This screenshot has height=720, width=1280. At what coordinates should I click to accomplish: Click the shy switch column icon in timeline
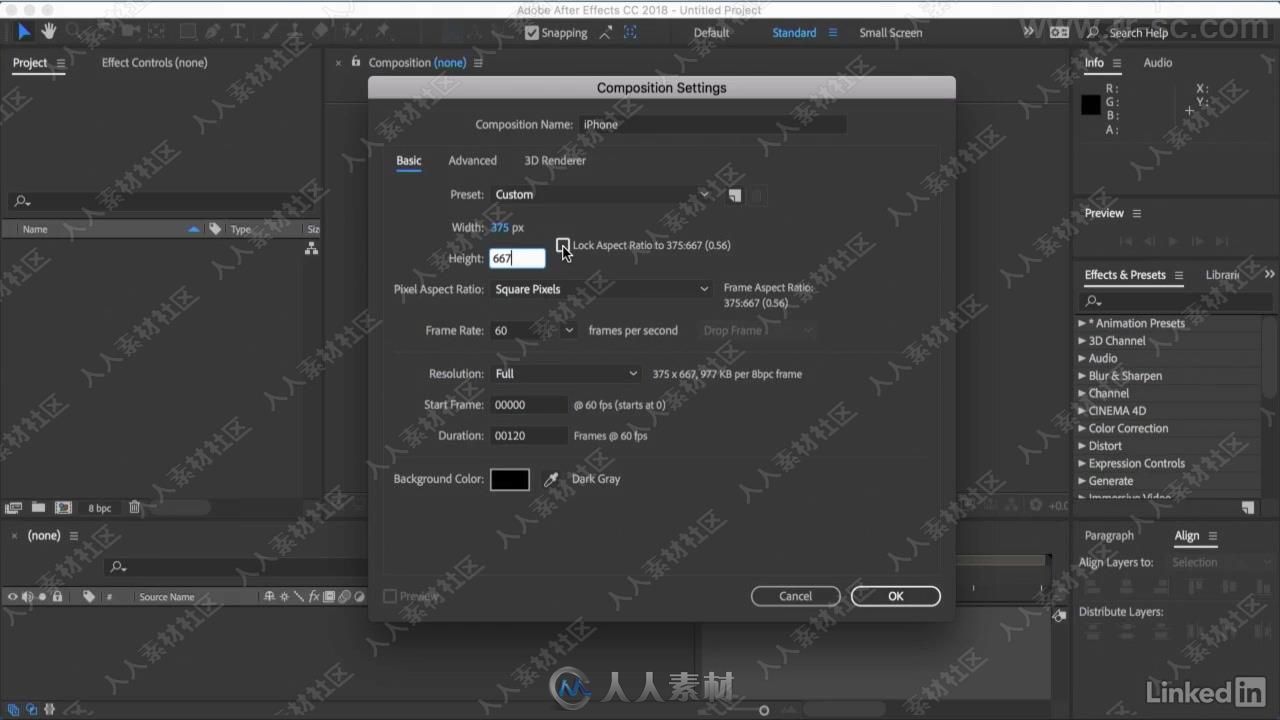(269, 597)
